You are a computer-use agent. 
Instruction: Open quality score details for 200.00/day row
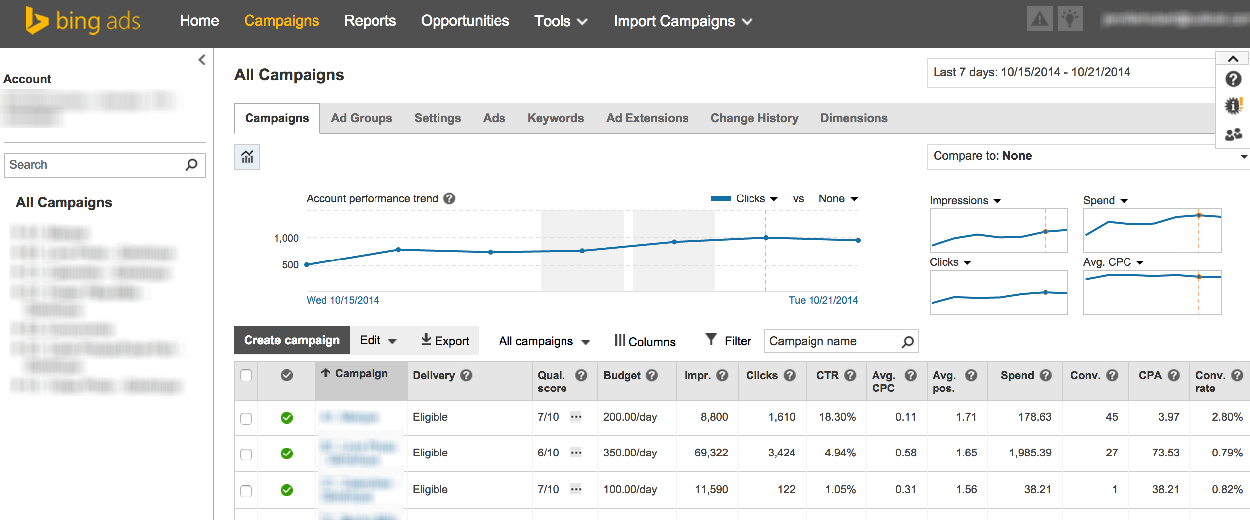[x=576, y=416]
